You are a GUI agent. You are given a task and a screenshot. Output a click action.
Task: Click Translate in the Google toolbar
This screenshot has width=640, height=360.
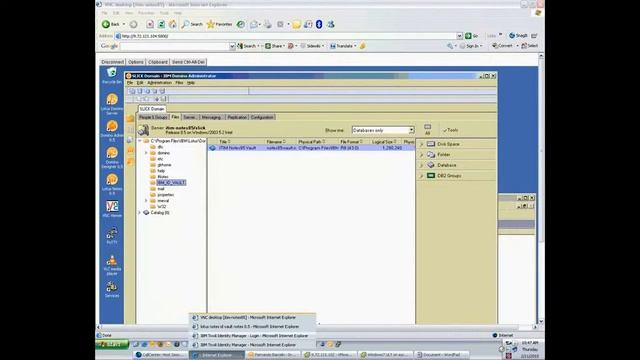pyautogui.click(x=343, y=46)
